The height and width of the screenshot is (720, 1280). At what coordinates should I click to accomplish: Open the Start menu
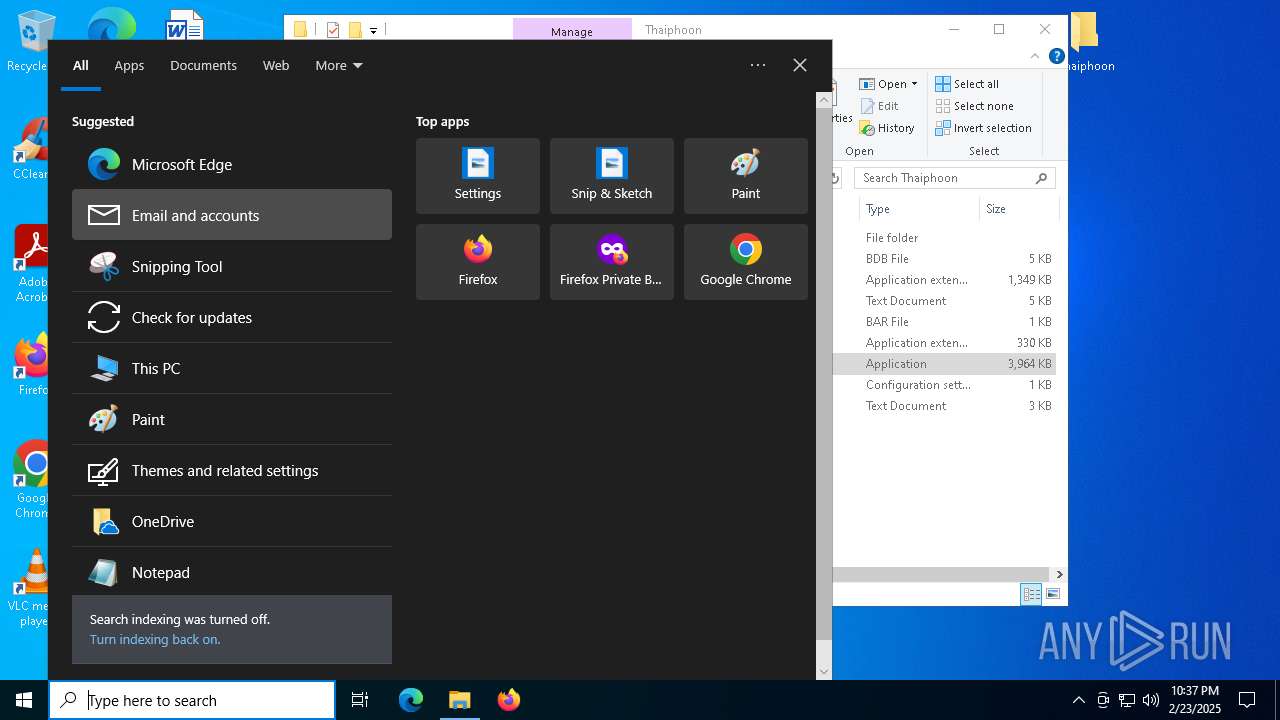pyautogui.click(x=24, y=700)
